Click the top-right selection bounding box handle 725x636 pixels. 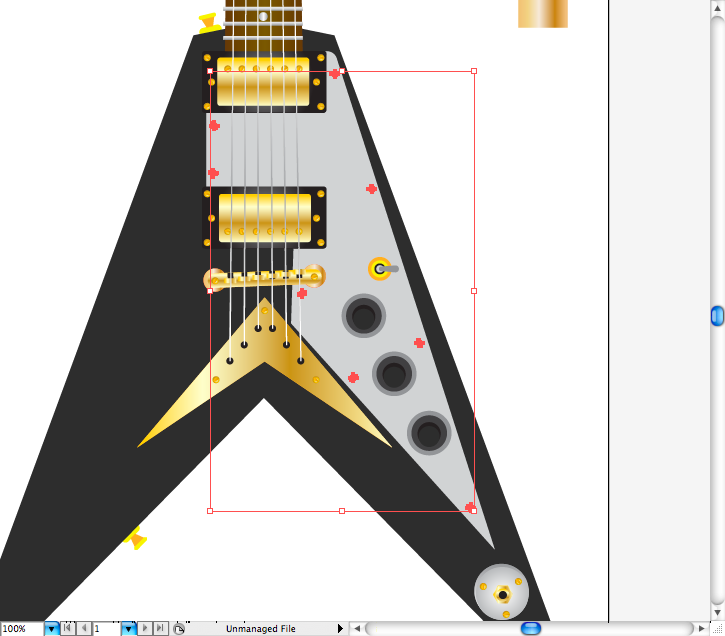[474, 71]
